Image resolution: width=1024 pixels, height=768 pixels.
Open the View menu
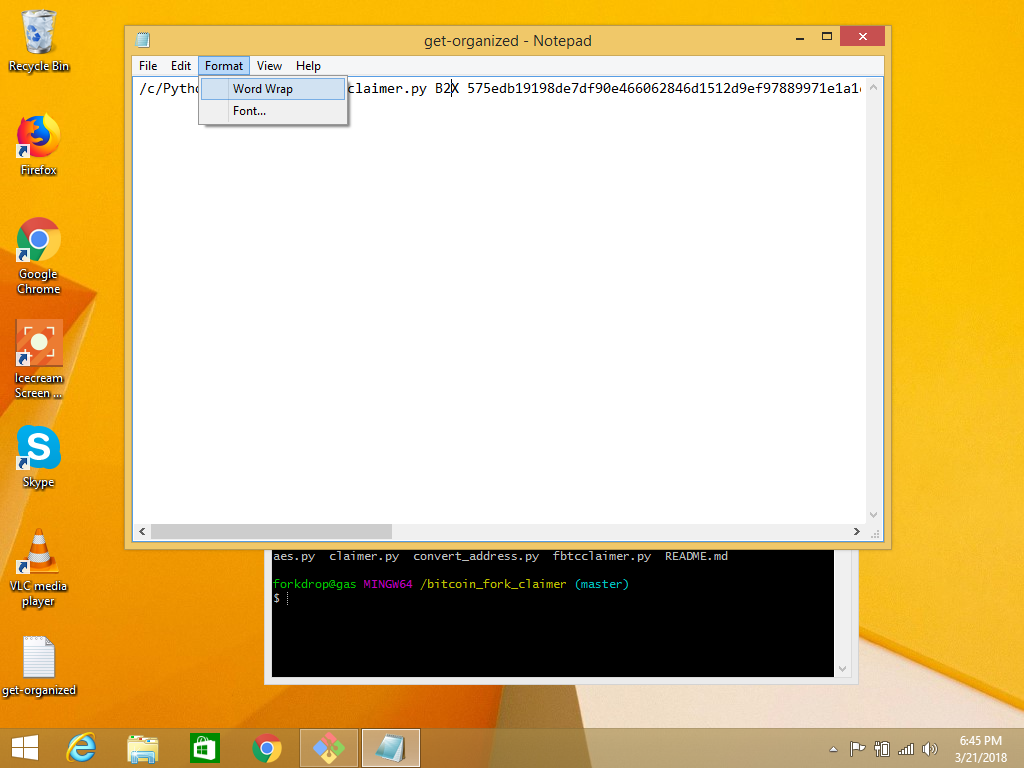269,66
